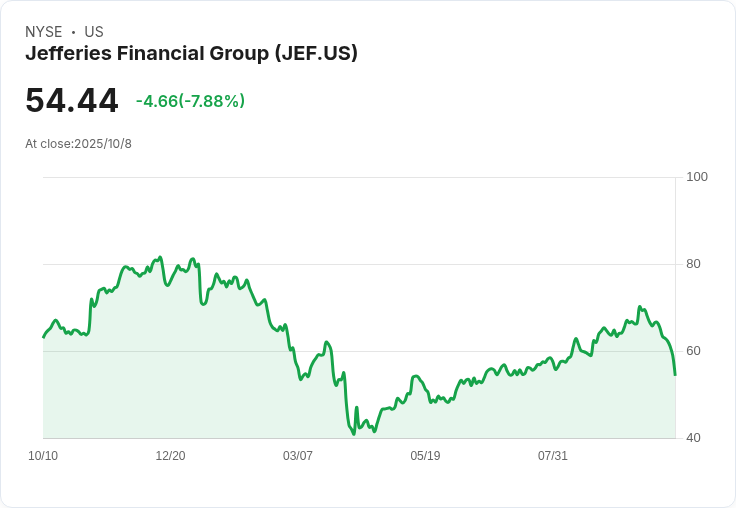Click the 40 y-axis price label
Viewport: 736px width, 508px height.
tap(693, 438)
